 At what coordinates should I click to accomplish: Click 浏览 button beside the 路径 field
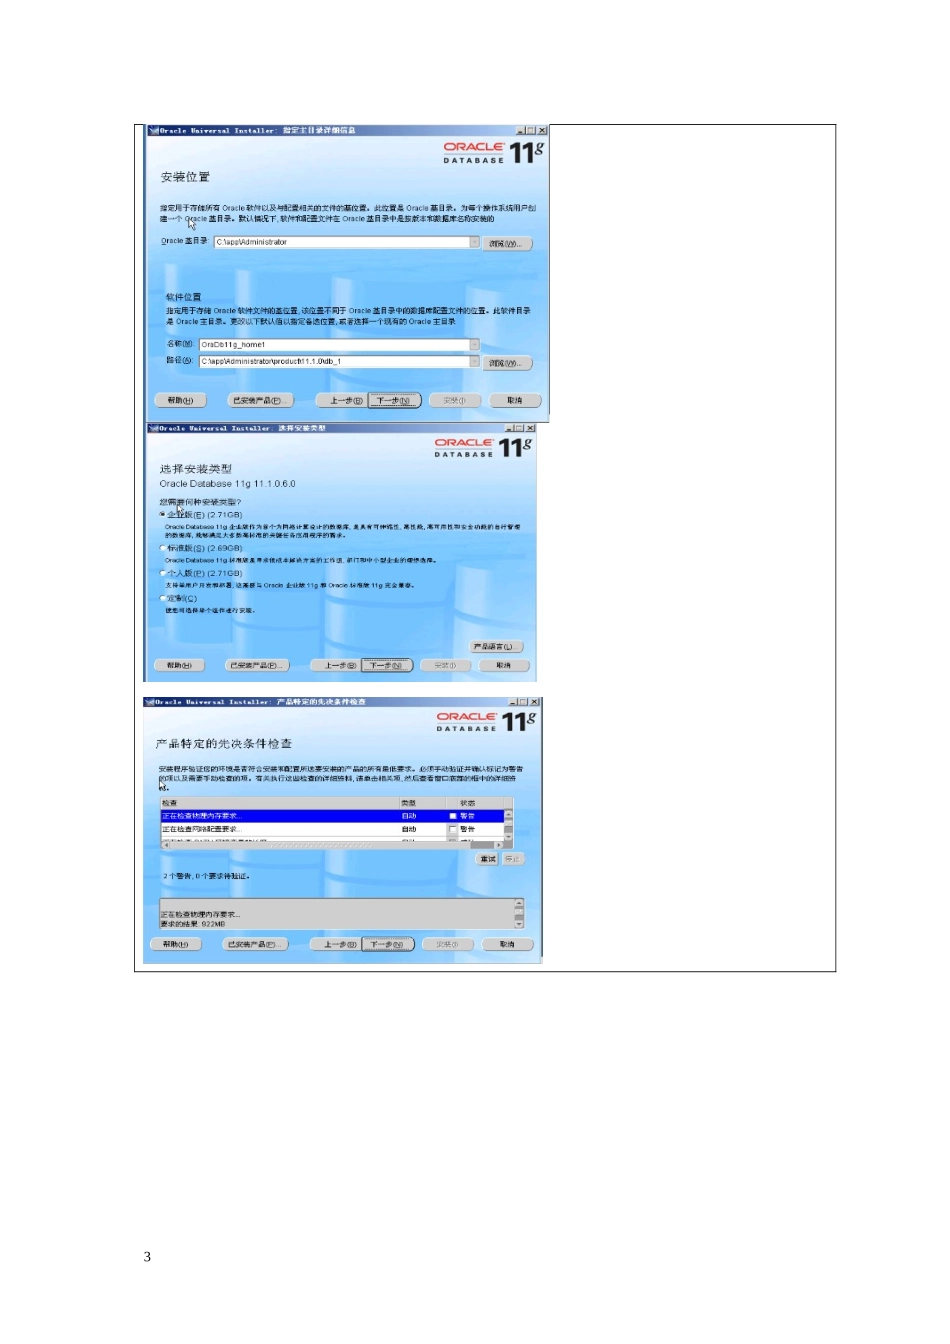[508, 363]
